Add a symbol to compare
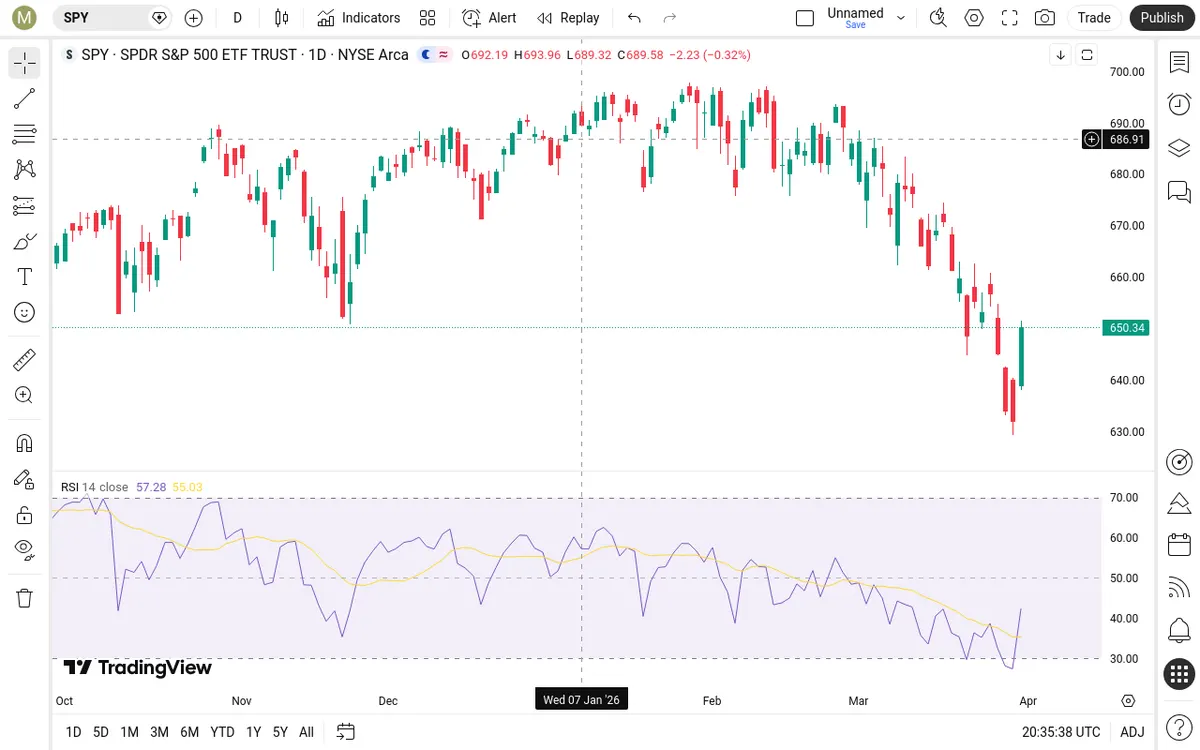This screenshot has height=750, width=1200. point(194,17)
